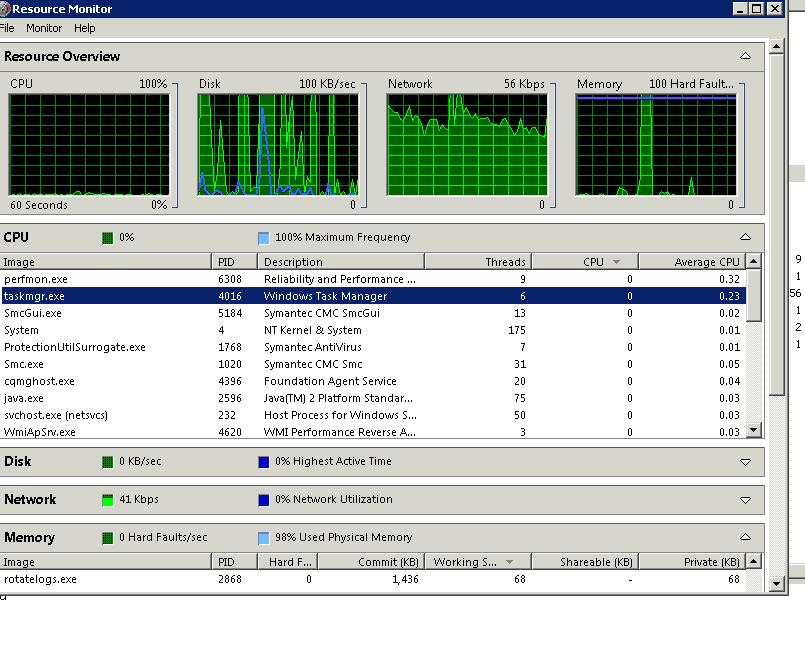805x669 pixels.
Task: Maximize the Resource Monitor window
Action: pos(757,9)
